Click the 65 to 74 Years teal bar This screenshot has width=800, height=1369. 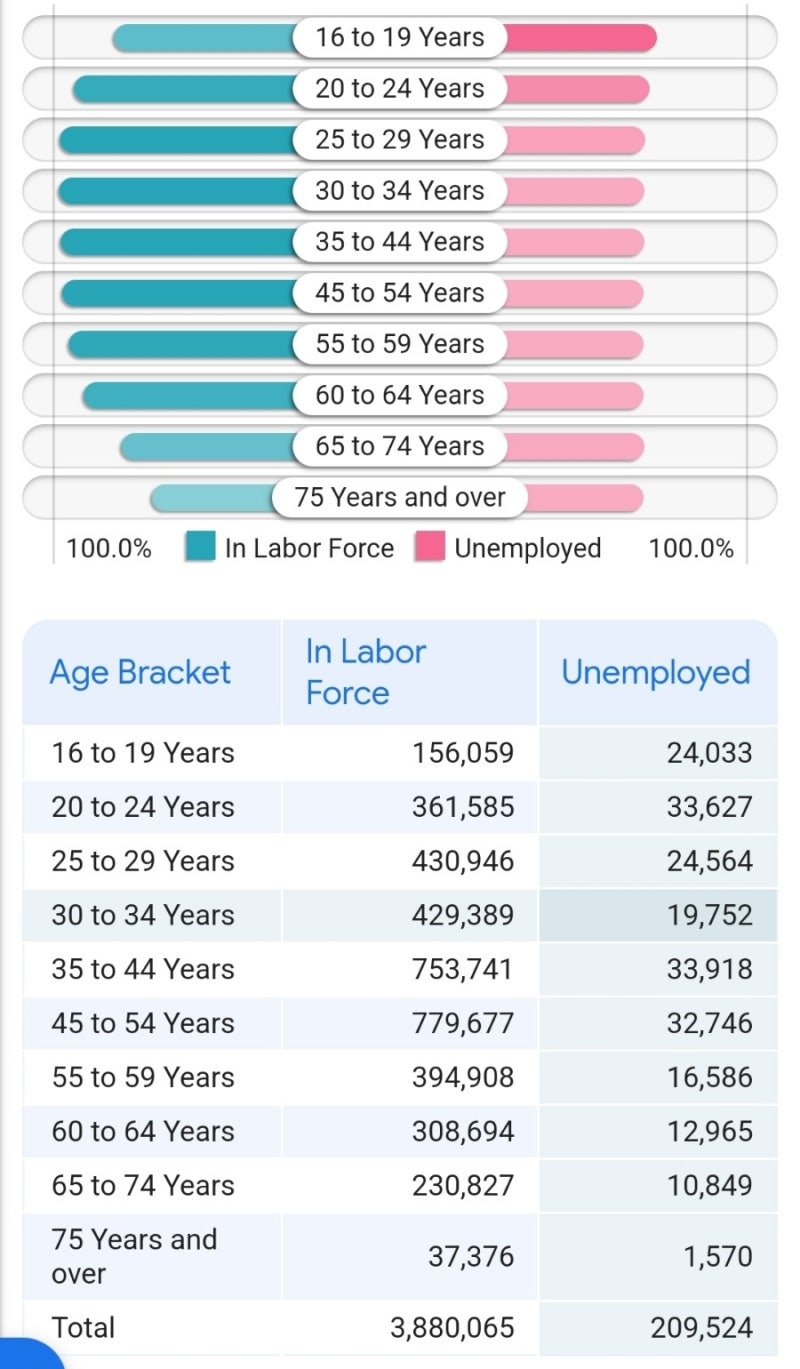(206, 447)
